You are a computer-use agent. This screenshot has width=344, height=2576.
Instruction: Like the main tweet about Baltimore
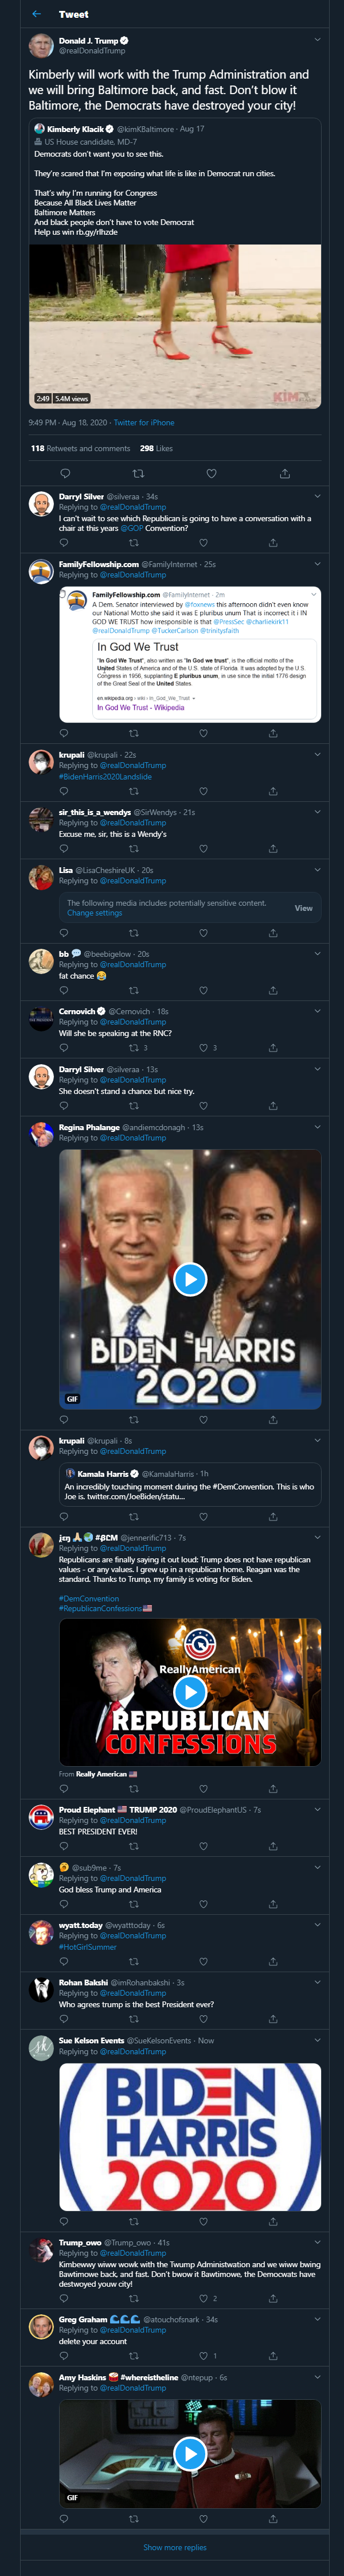(x=211, y=473)
